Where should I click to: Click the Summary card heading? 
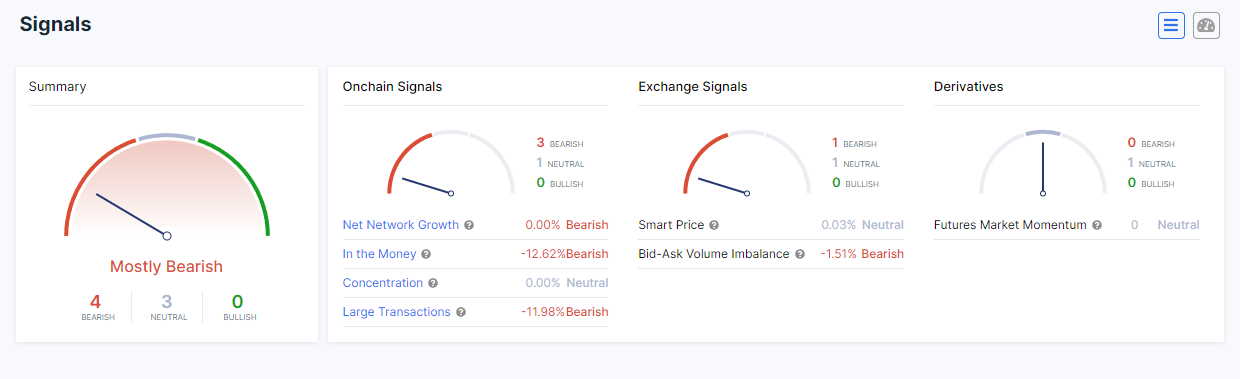pyautogui.click(x=58, y=87)
